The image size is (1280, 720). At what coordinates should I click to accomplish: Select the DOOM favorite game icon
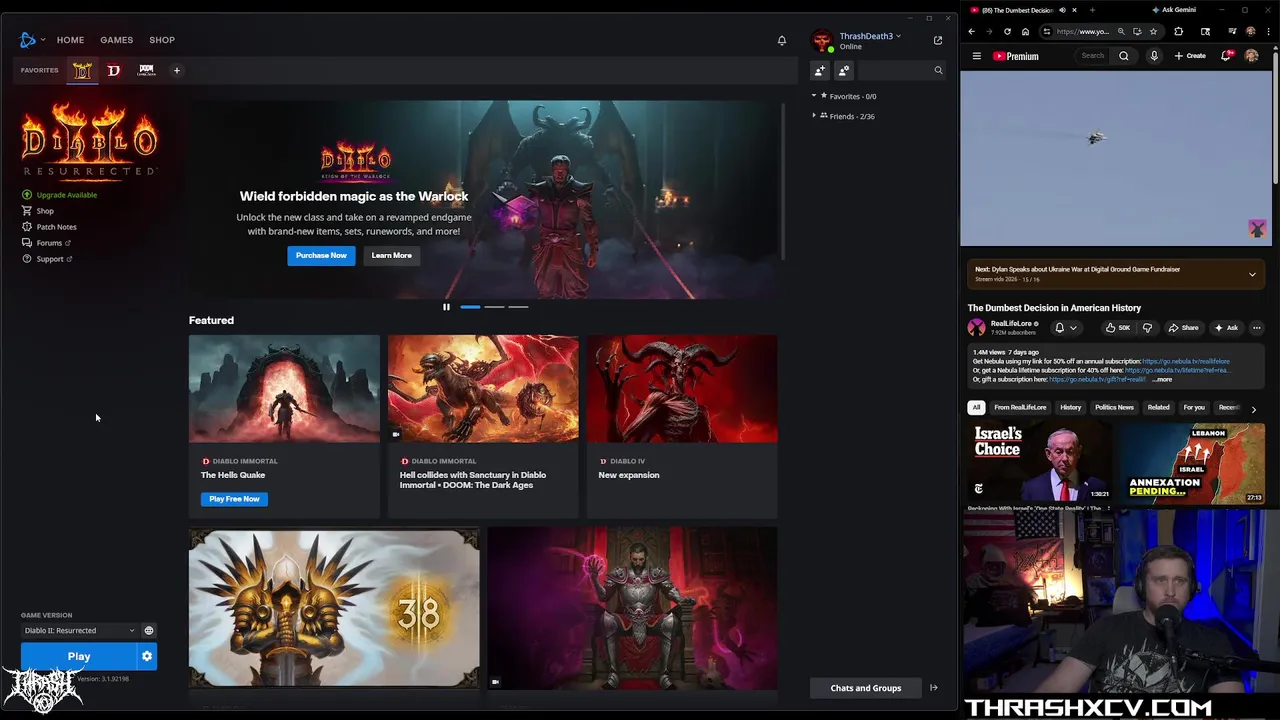pos(146,70)
